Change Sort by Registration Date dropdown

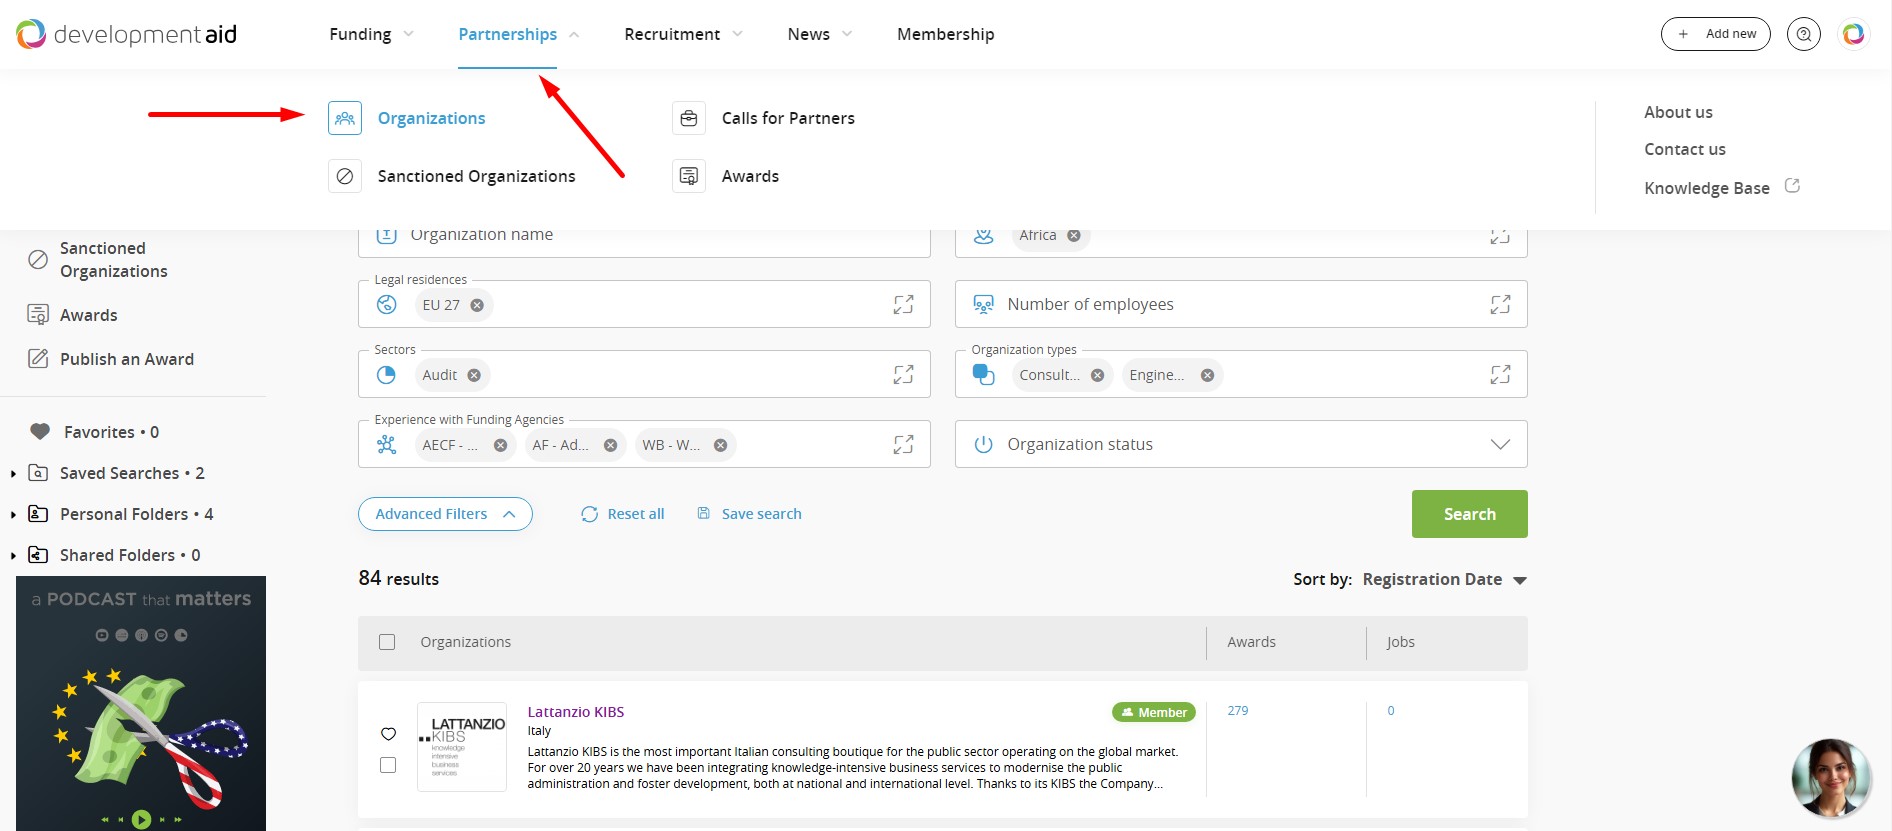tap(1443, 580)
